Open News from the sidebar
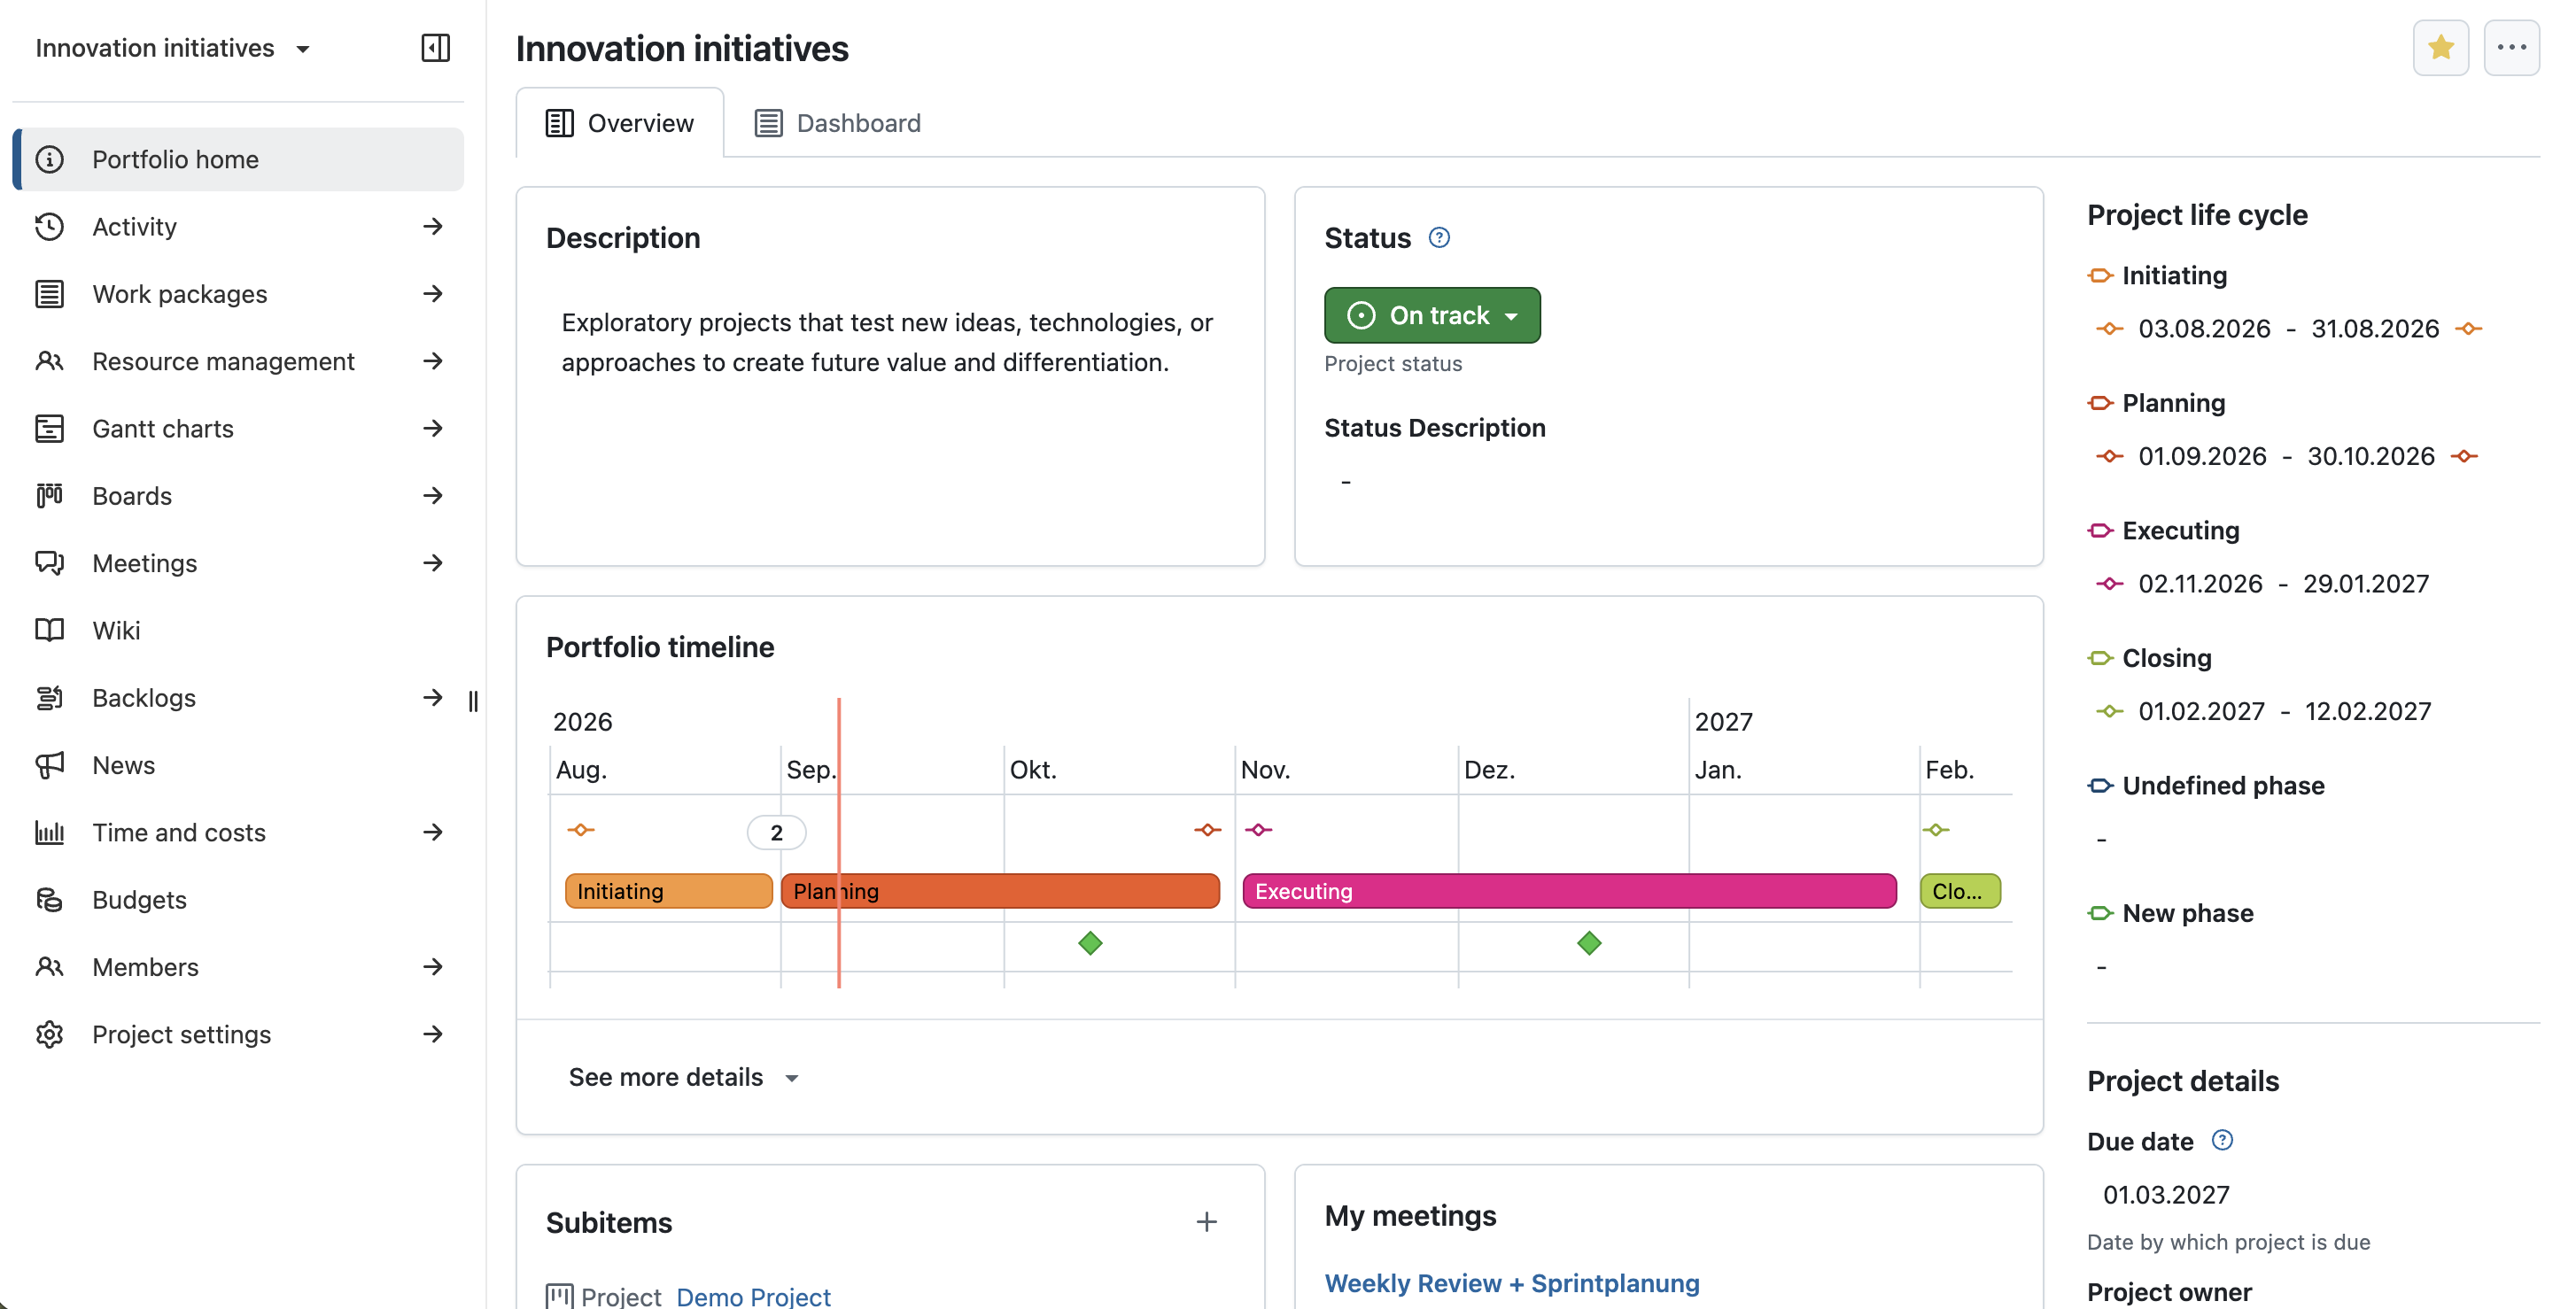This screenshot has width=2576, height=1309. pyautogui.click(x=238, y=765)
